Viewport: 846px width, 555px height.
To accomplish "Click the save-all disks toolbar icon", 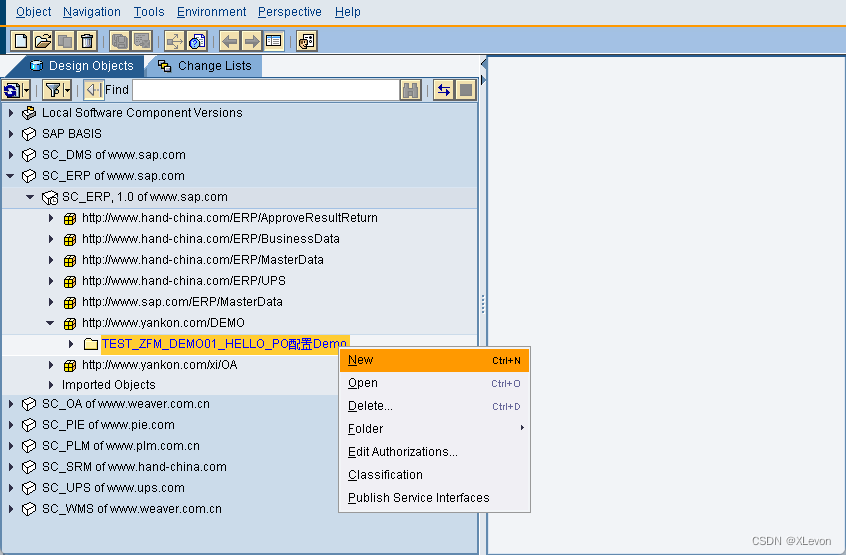I will (120, 41).
